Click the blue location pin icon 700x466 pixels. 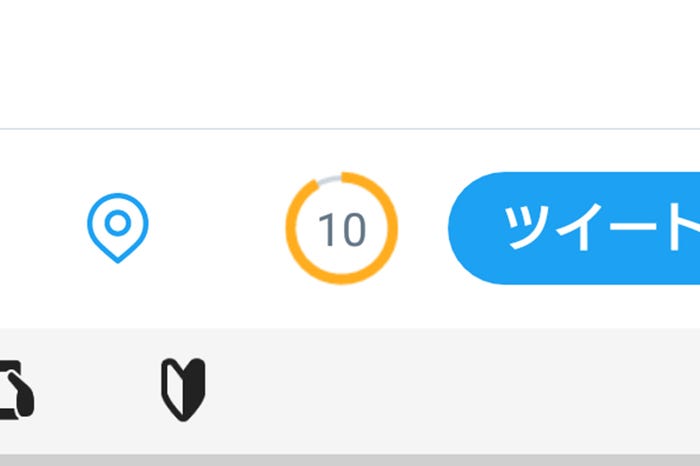[118, 227]
